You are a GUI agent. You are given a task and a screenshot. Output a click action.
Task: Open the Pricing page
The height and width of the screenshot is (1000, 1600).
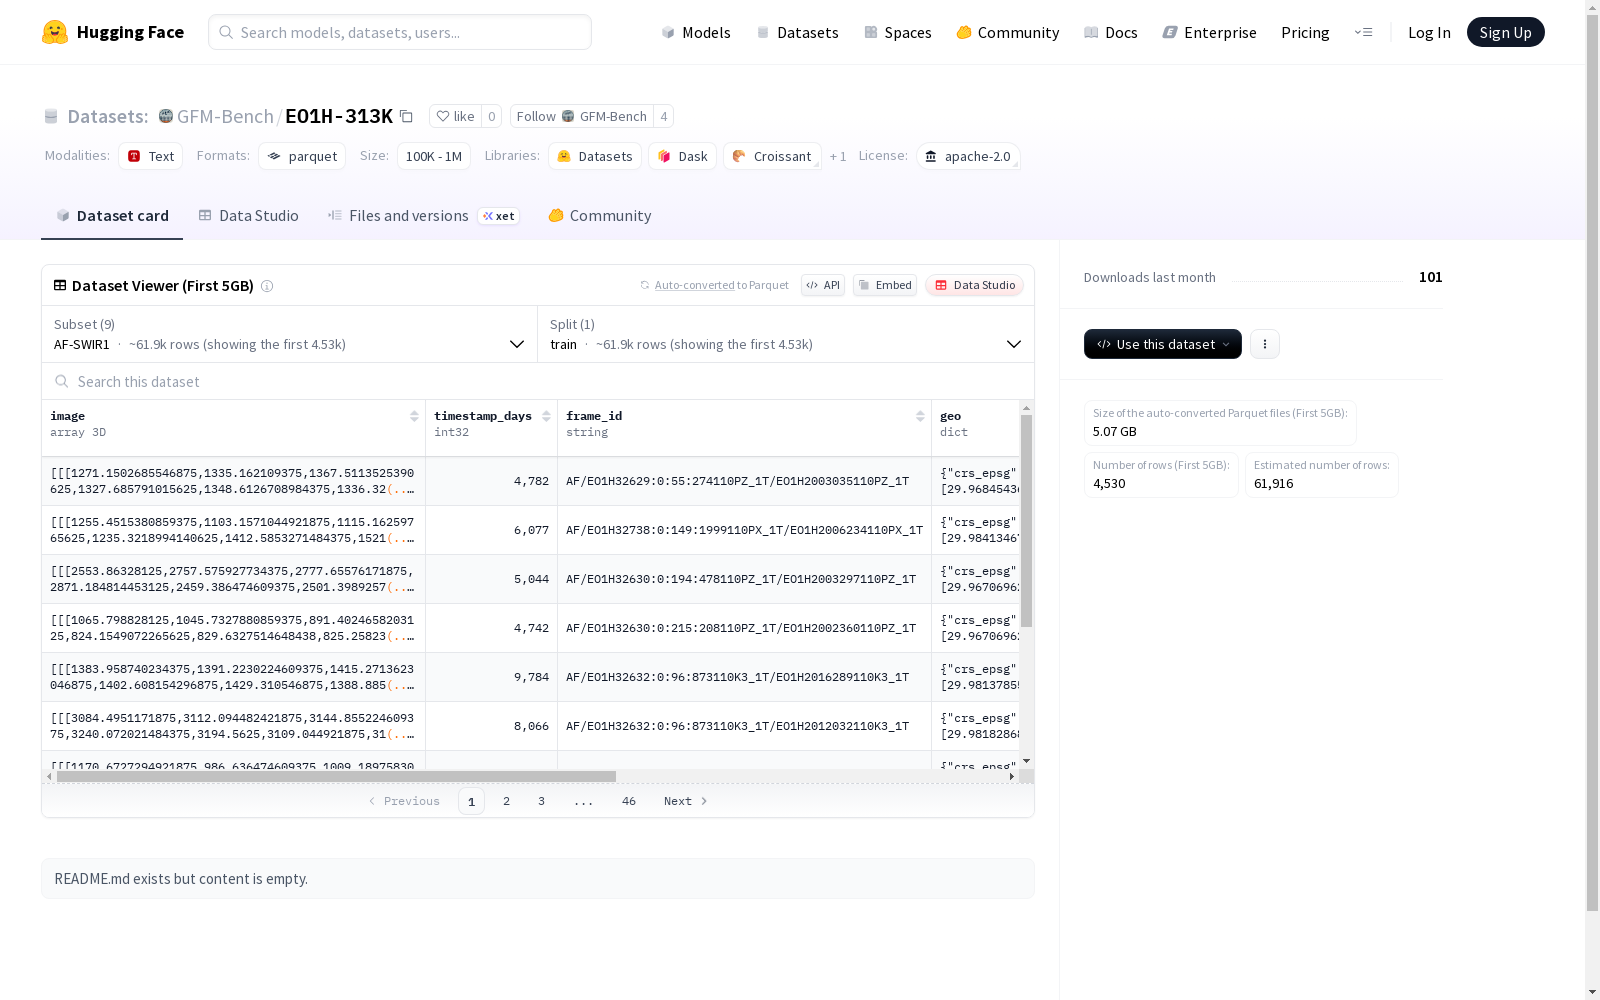(x=1305, y=32)
